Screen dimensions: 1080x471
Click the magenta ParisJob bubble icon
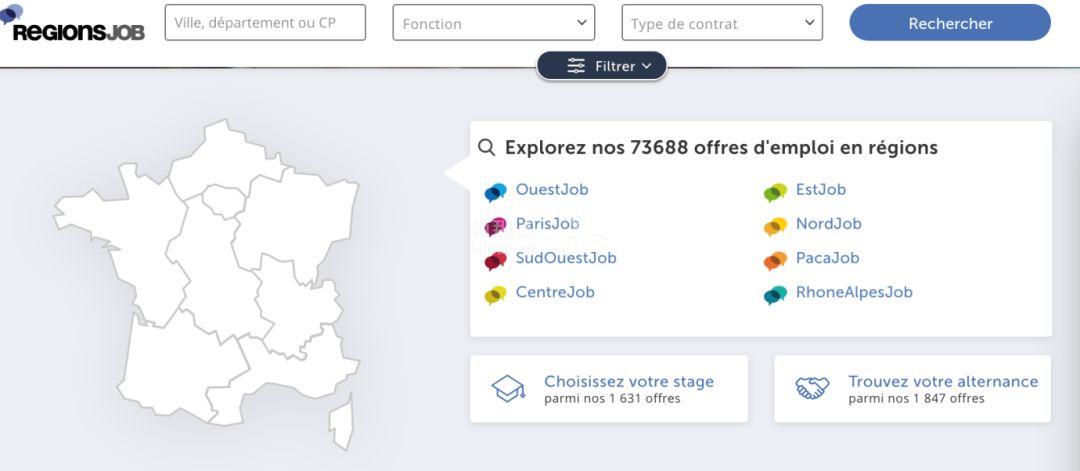tap(495, 227)
